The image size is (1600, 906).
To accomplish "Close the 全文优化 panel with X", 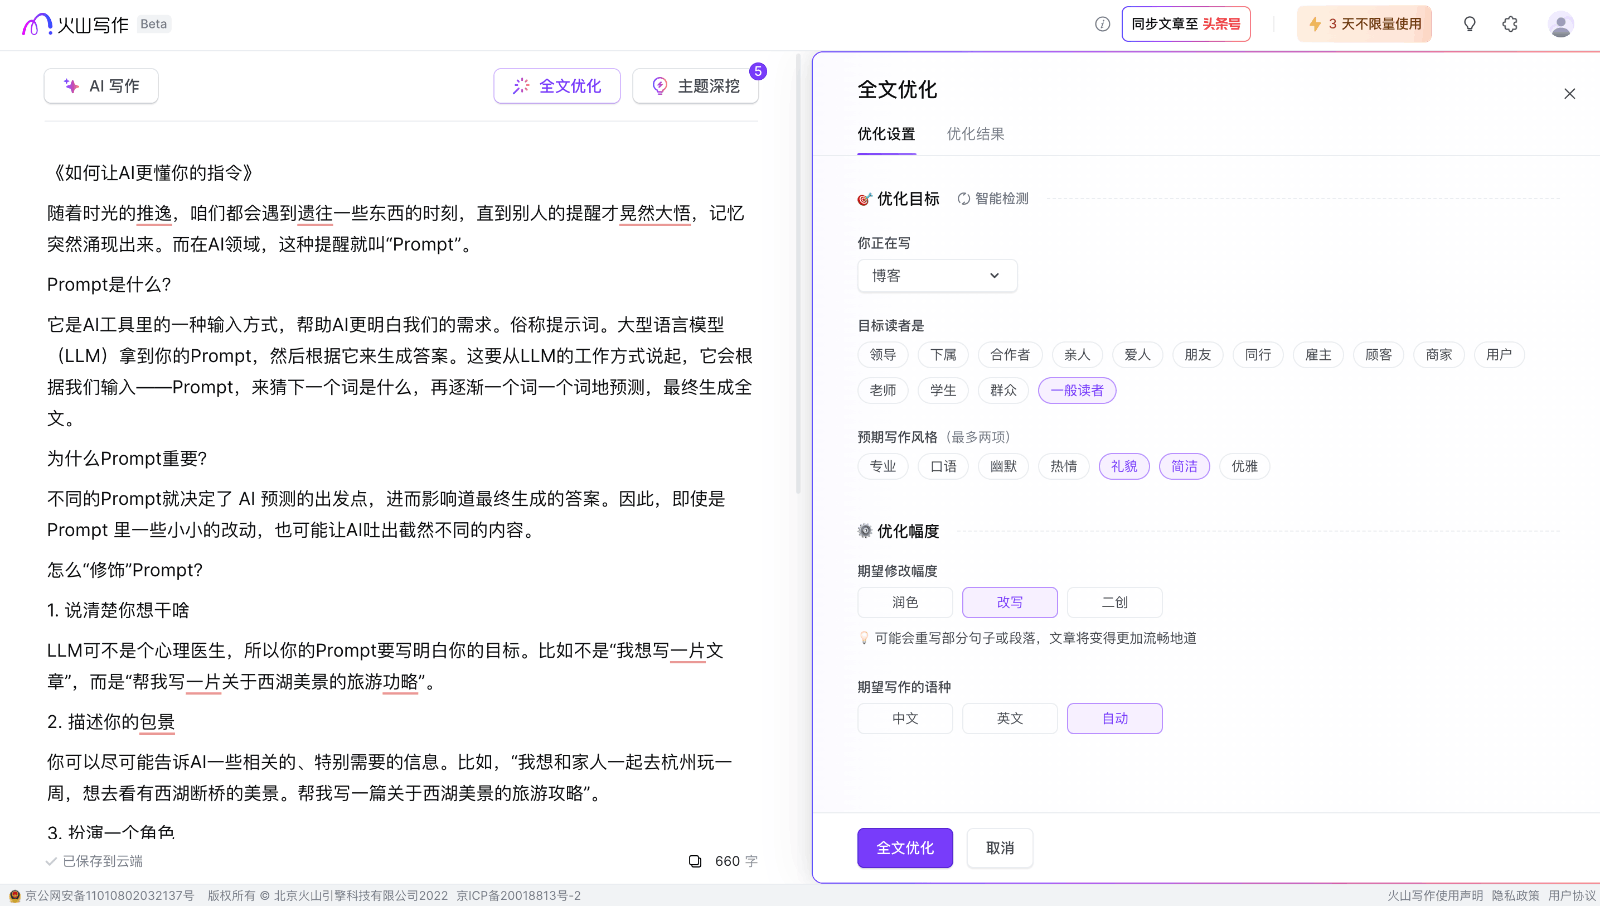I will 1569,94.
